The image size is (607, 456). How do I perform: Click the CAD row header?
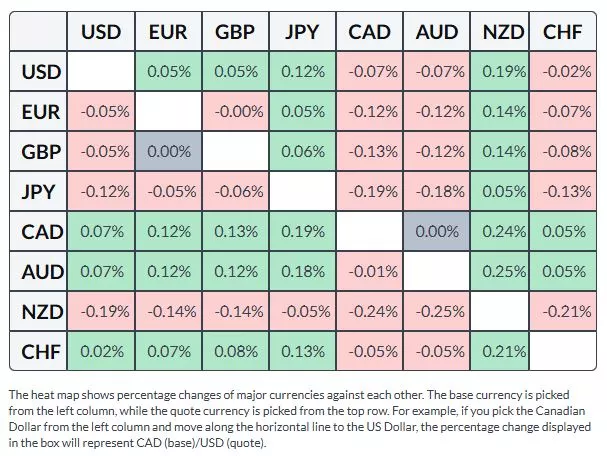point(41,231)
